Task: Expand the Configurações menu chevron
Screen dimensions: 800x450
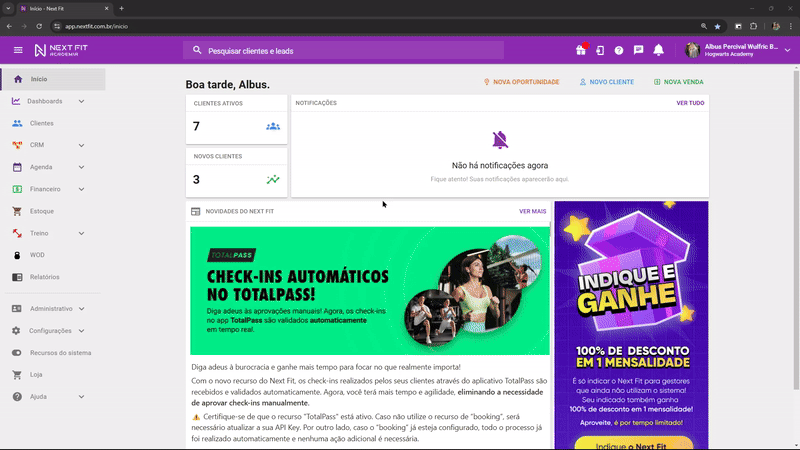Action: point(81,331)
